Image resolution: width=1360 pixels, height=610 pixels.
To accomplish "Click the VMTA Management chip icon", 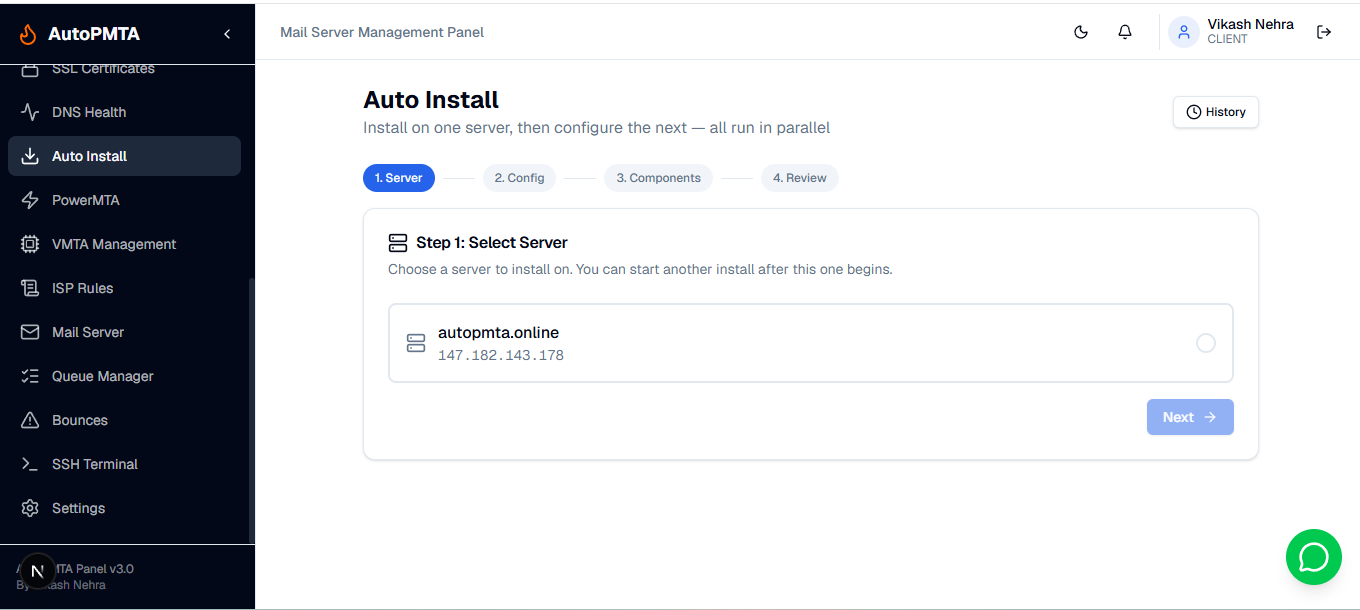I will [30, 244].
